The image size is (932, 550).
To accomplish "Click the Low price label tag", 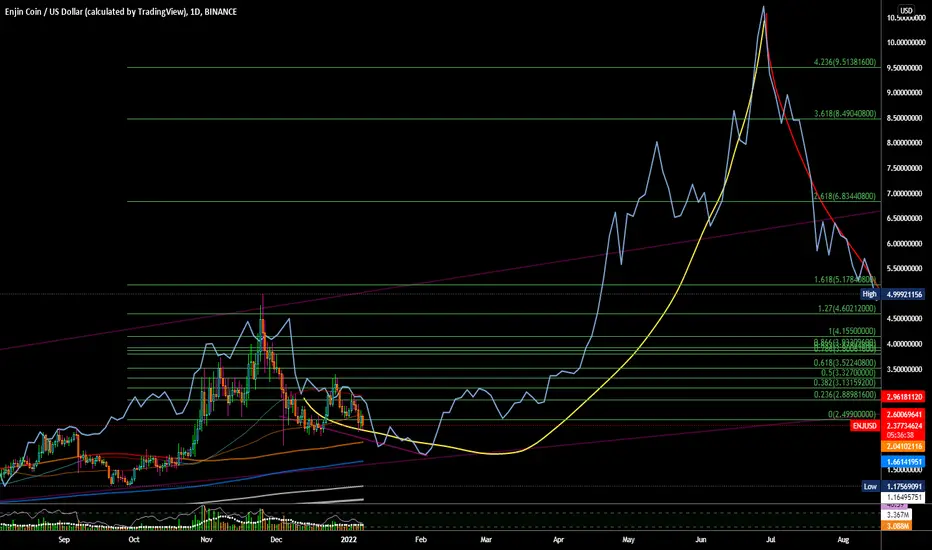I will pos(870,486).
